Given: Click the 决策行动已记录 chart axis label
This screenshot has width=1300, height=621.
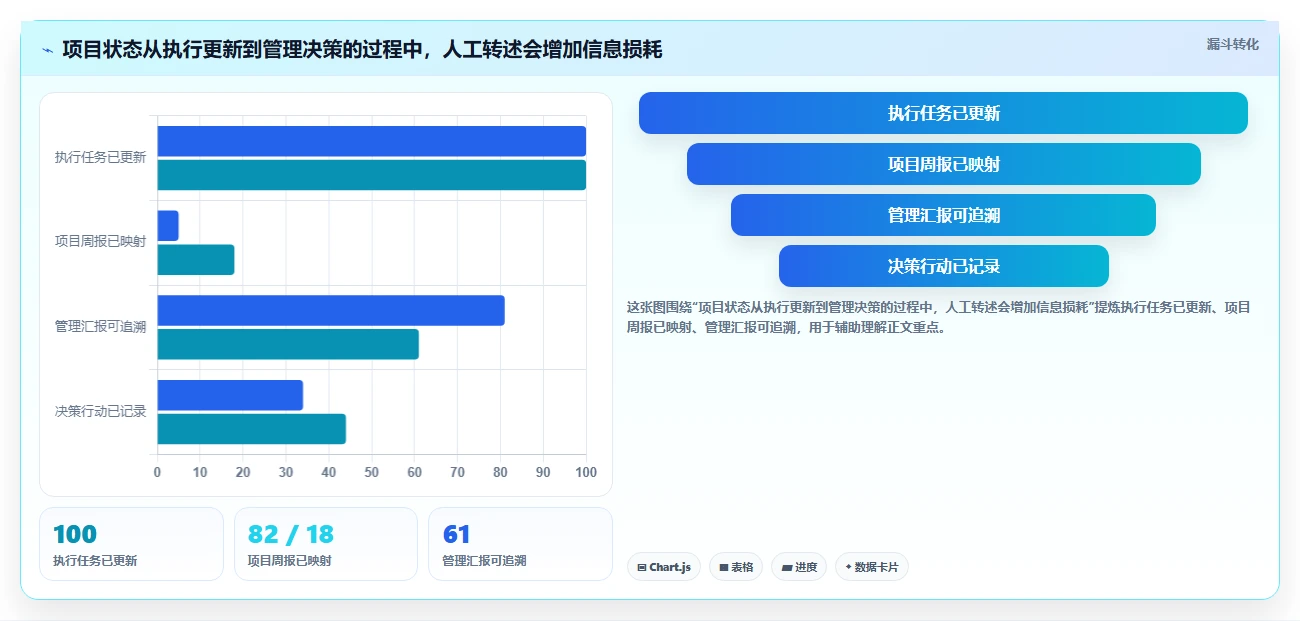Looking at the screenshot, I should coord(100,412).
